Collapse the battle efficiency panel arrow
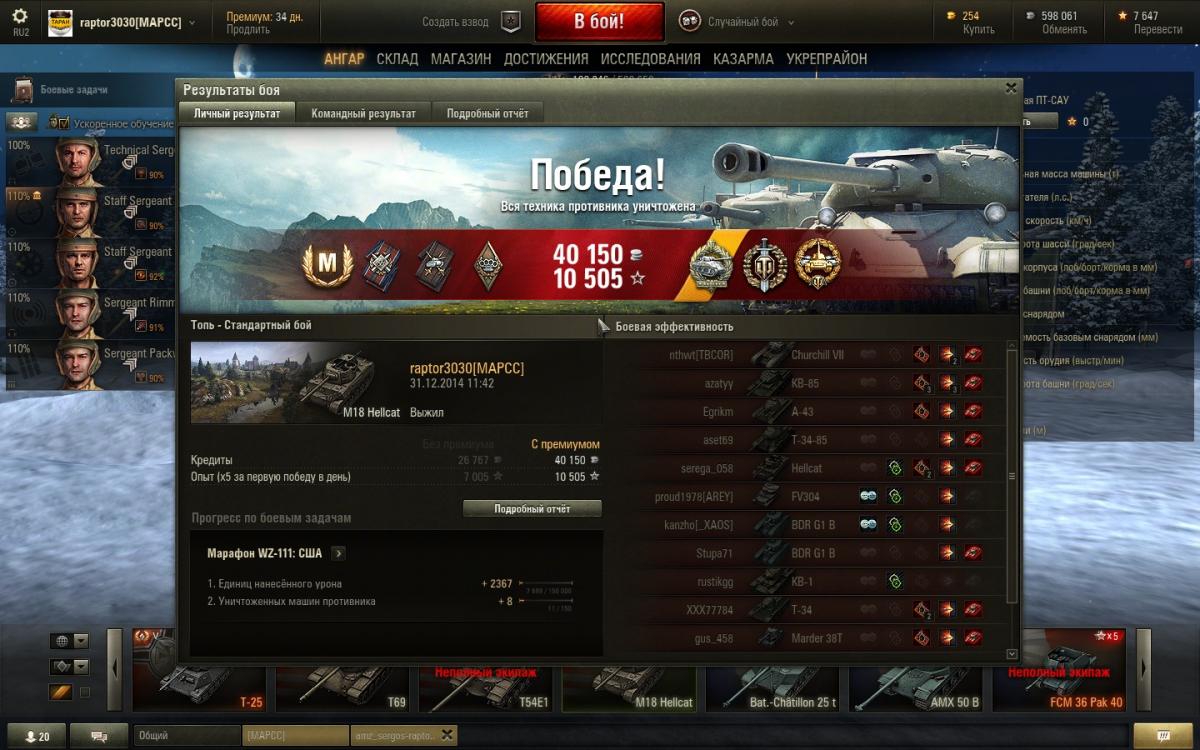Viewport: 1200px width, 750px height. [x=603, y=327]
